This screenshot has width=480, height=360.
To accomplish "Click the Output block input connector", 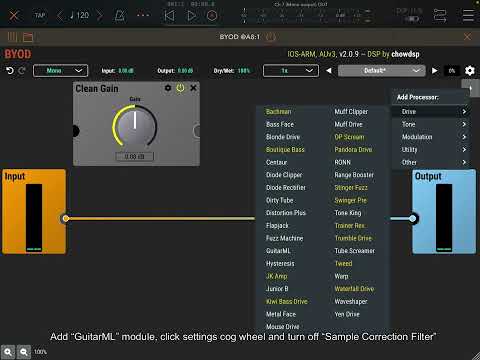I will point(413,218).
